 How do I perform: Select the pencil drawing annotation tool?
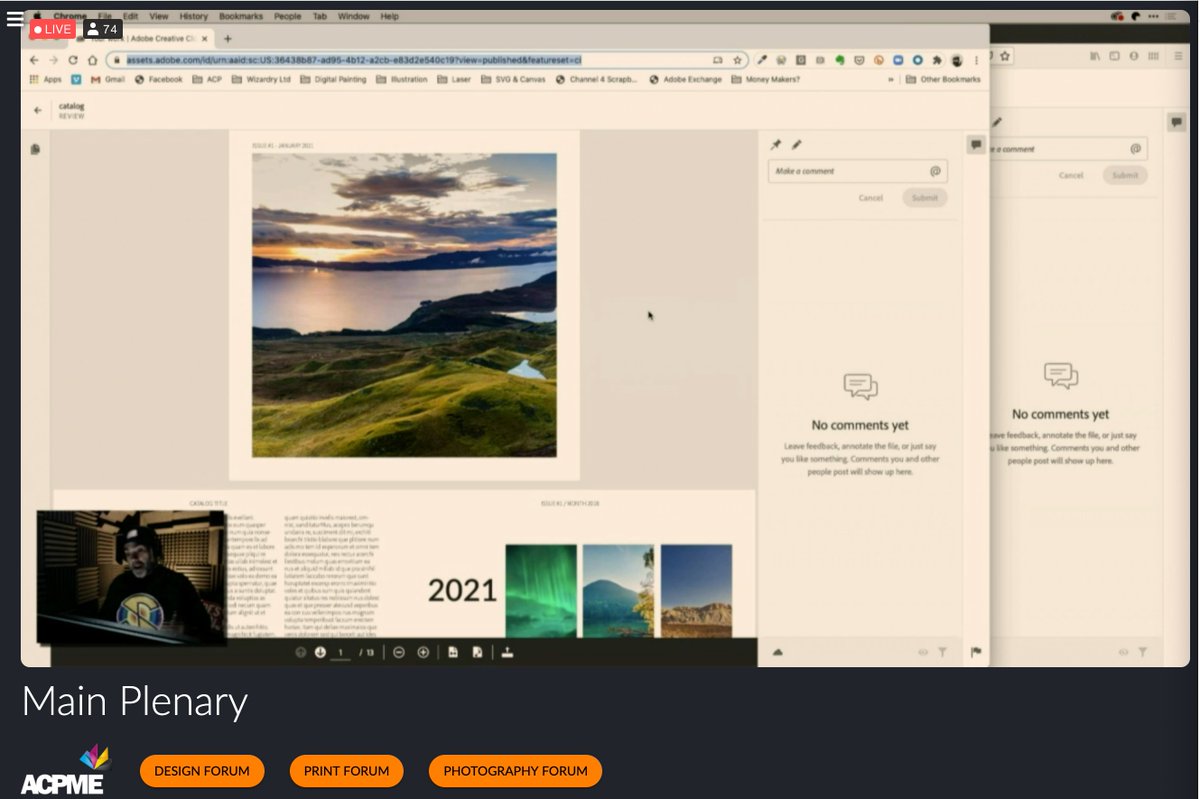[x=797, y=145]
